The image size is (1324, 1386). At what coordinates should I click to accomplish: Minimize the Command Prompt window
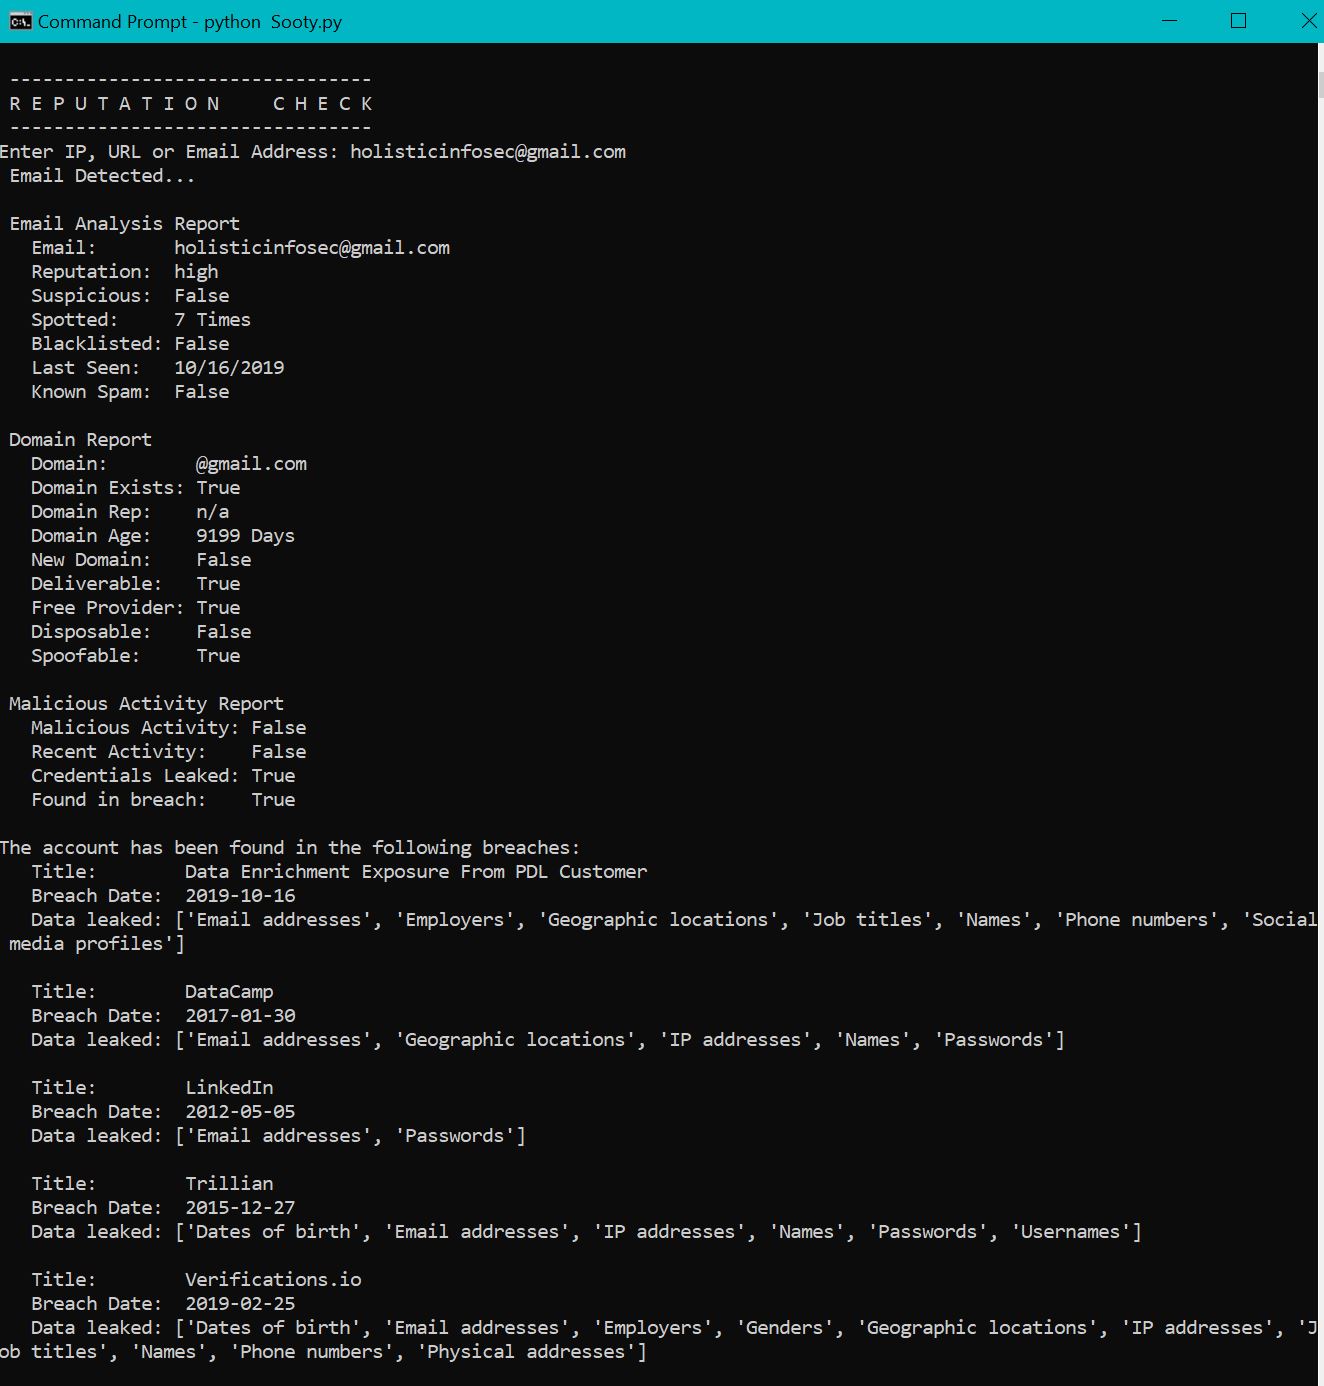point(1170,21)
